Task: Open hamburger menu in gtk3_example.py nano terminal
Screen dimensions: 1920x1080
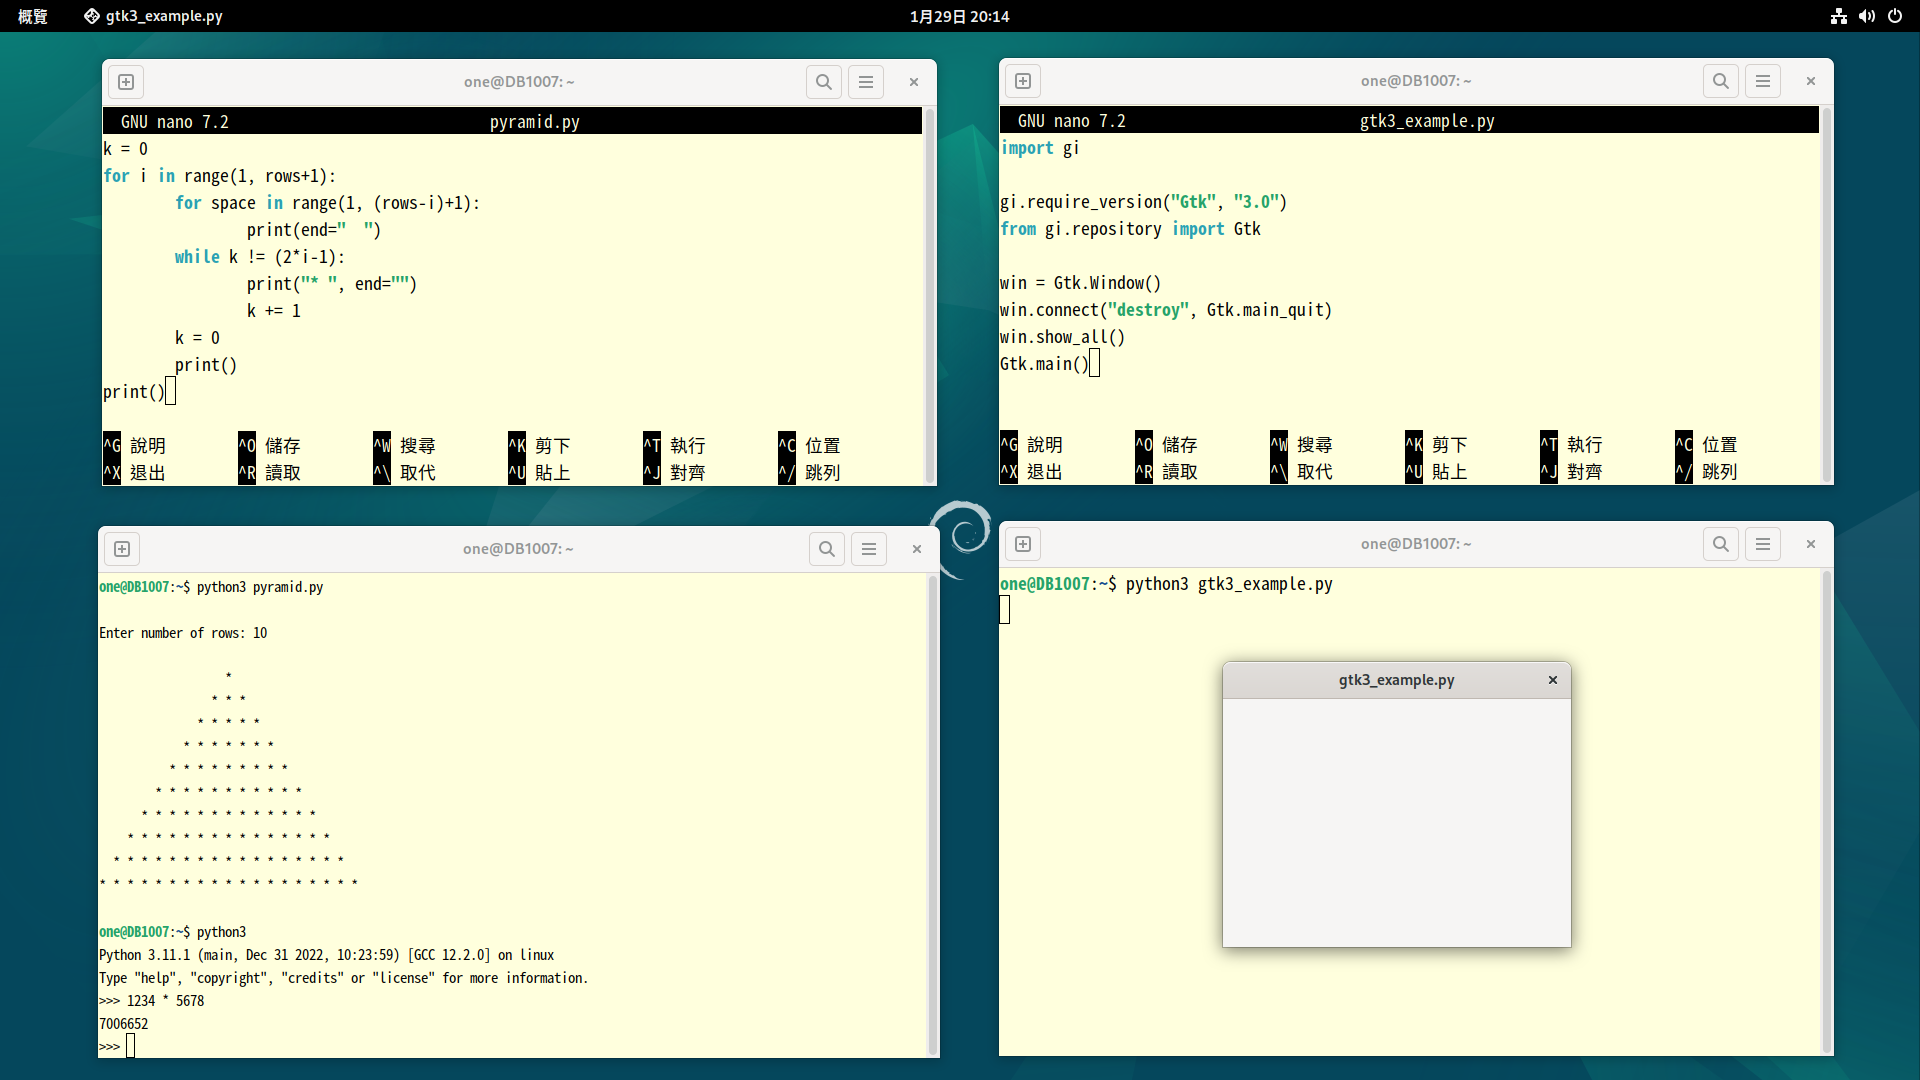Action: pyautogui.click(x=1763, y=81)
